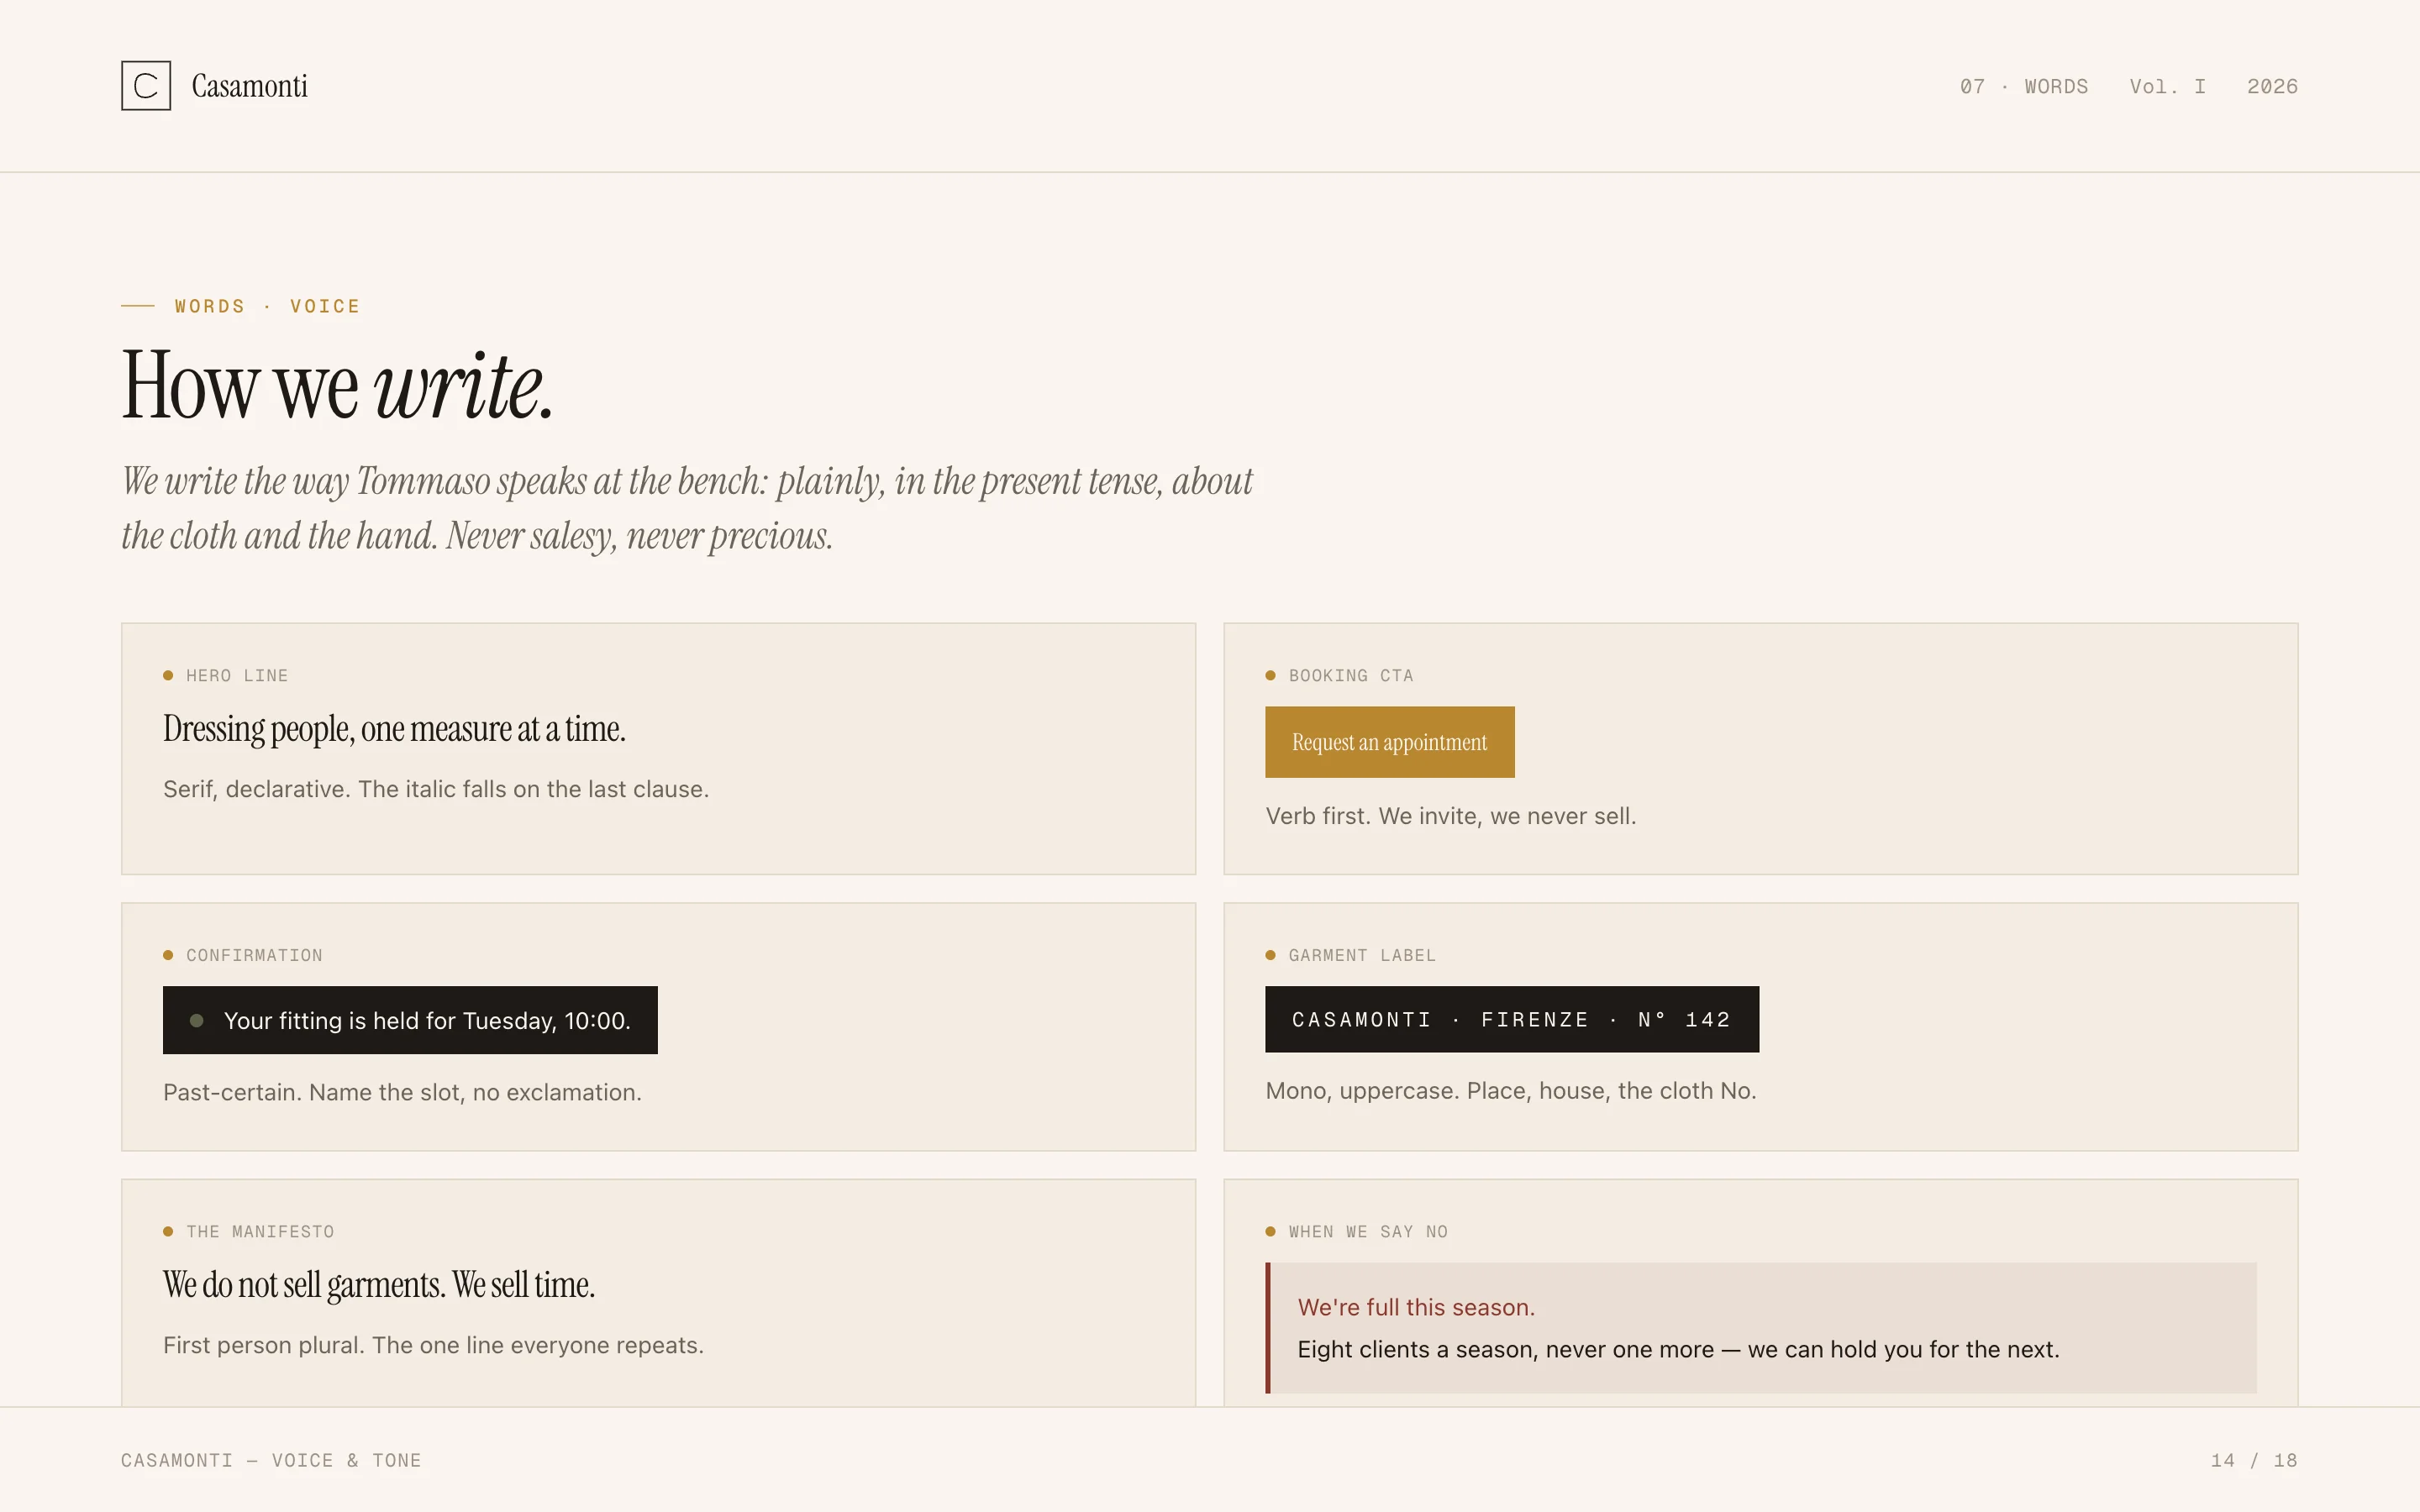Click the '07 · WORDS' header label
2420x1512 pixels.
2023,87
